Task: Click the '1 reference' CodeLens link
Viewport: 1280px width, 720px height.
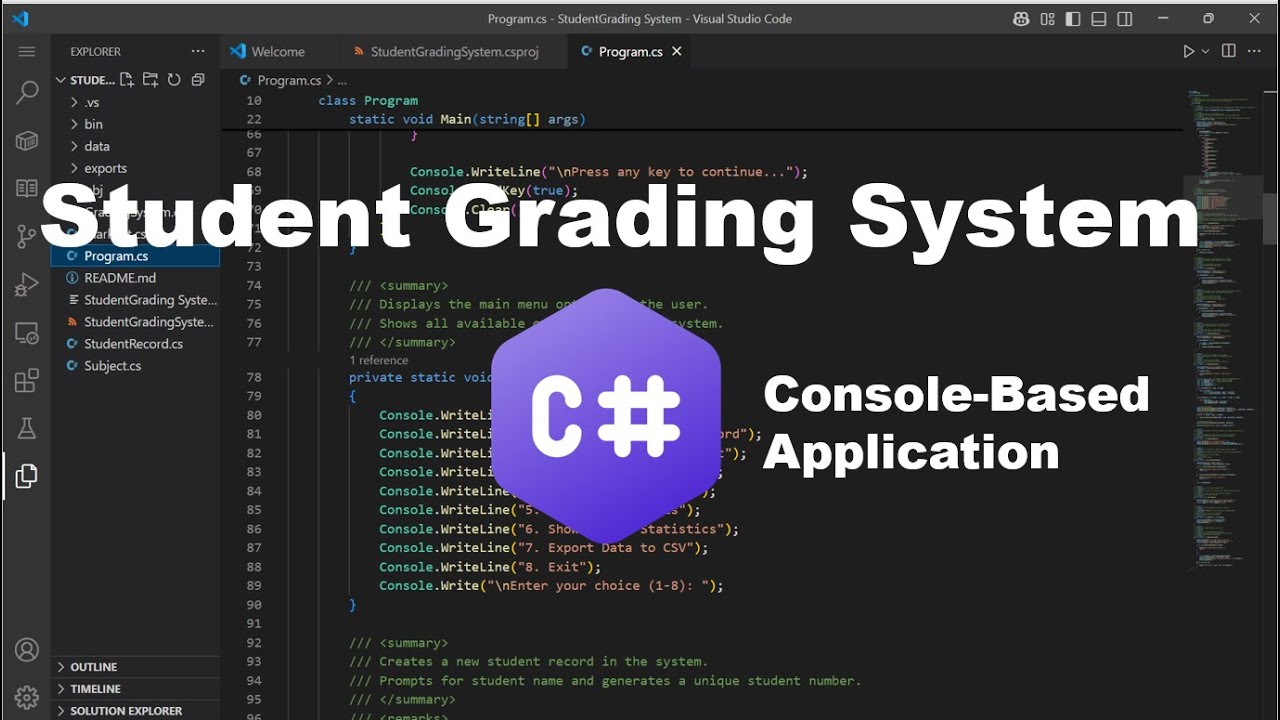Action: (379, 360)
